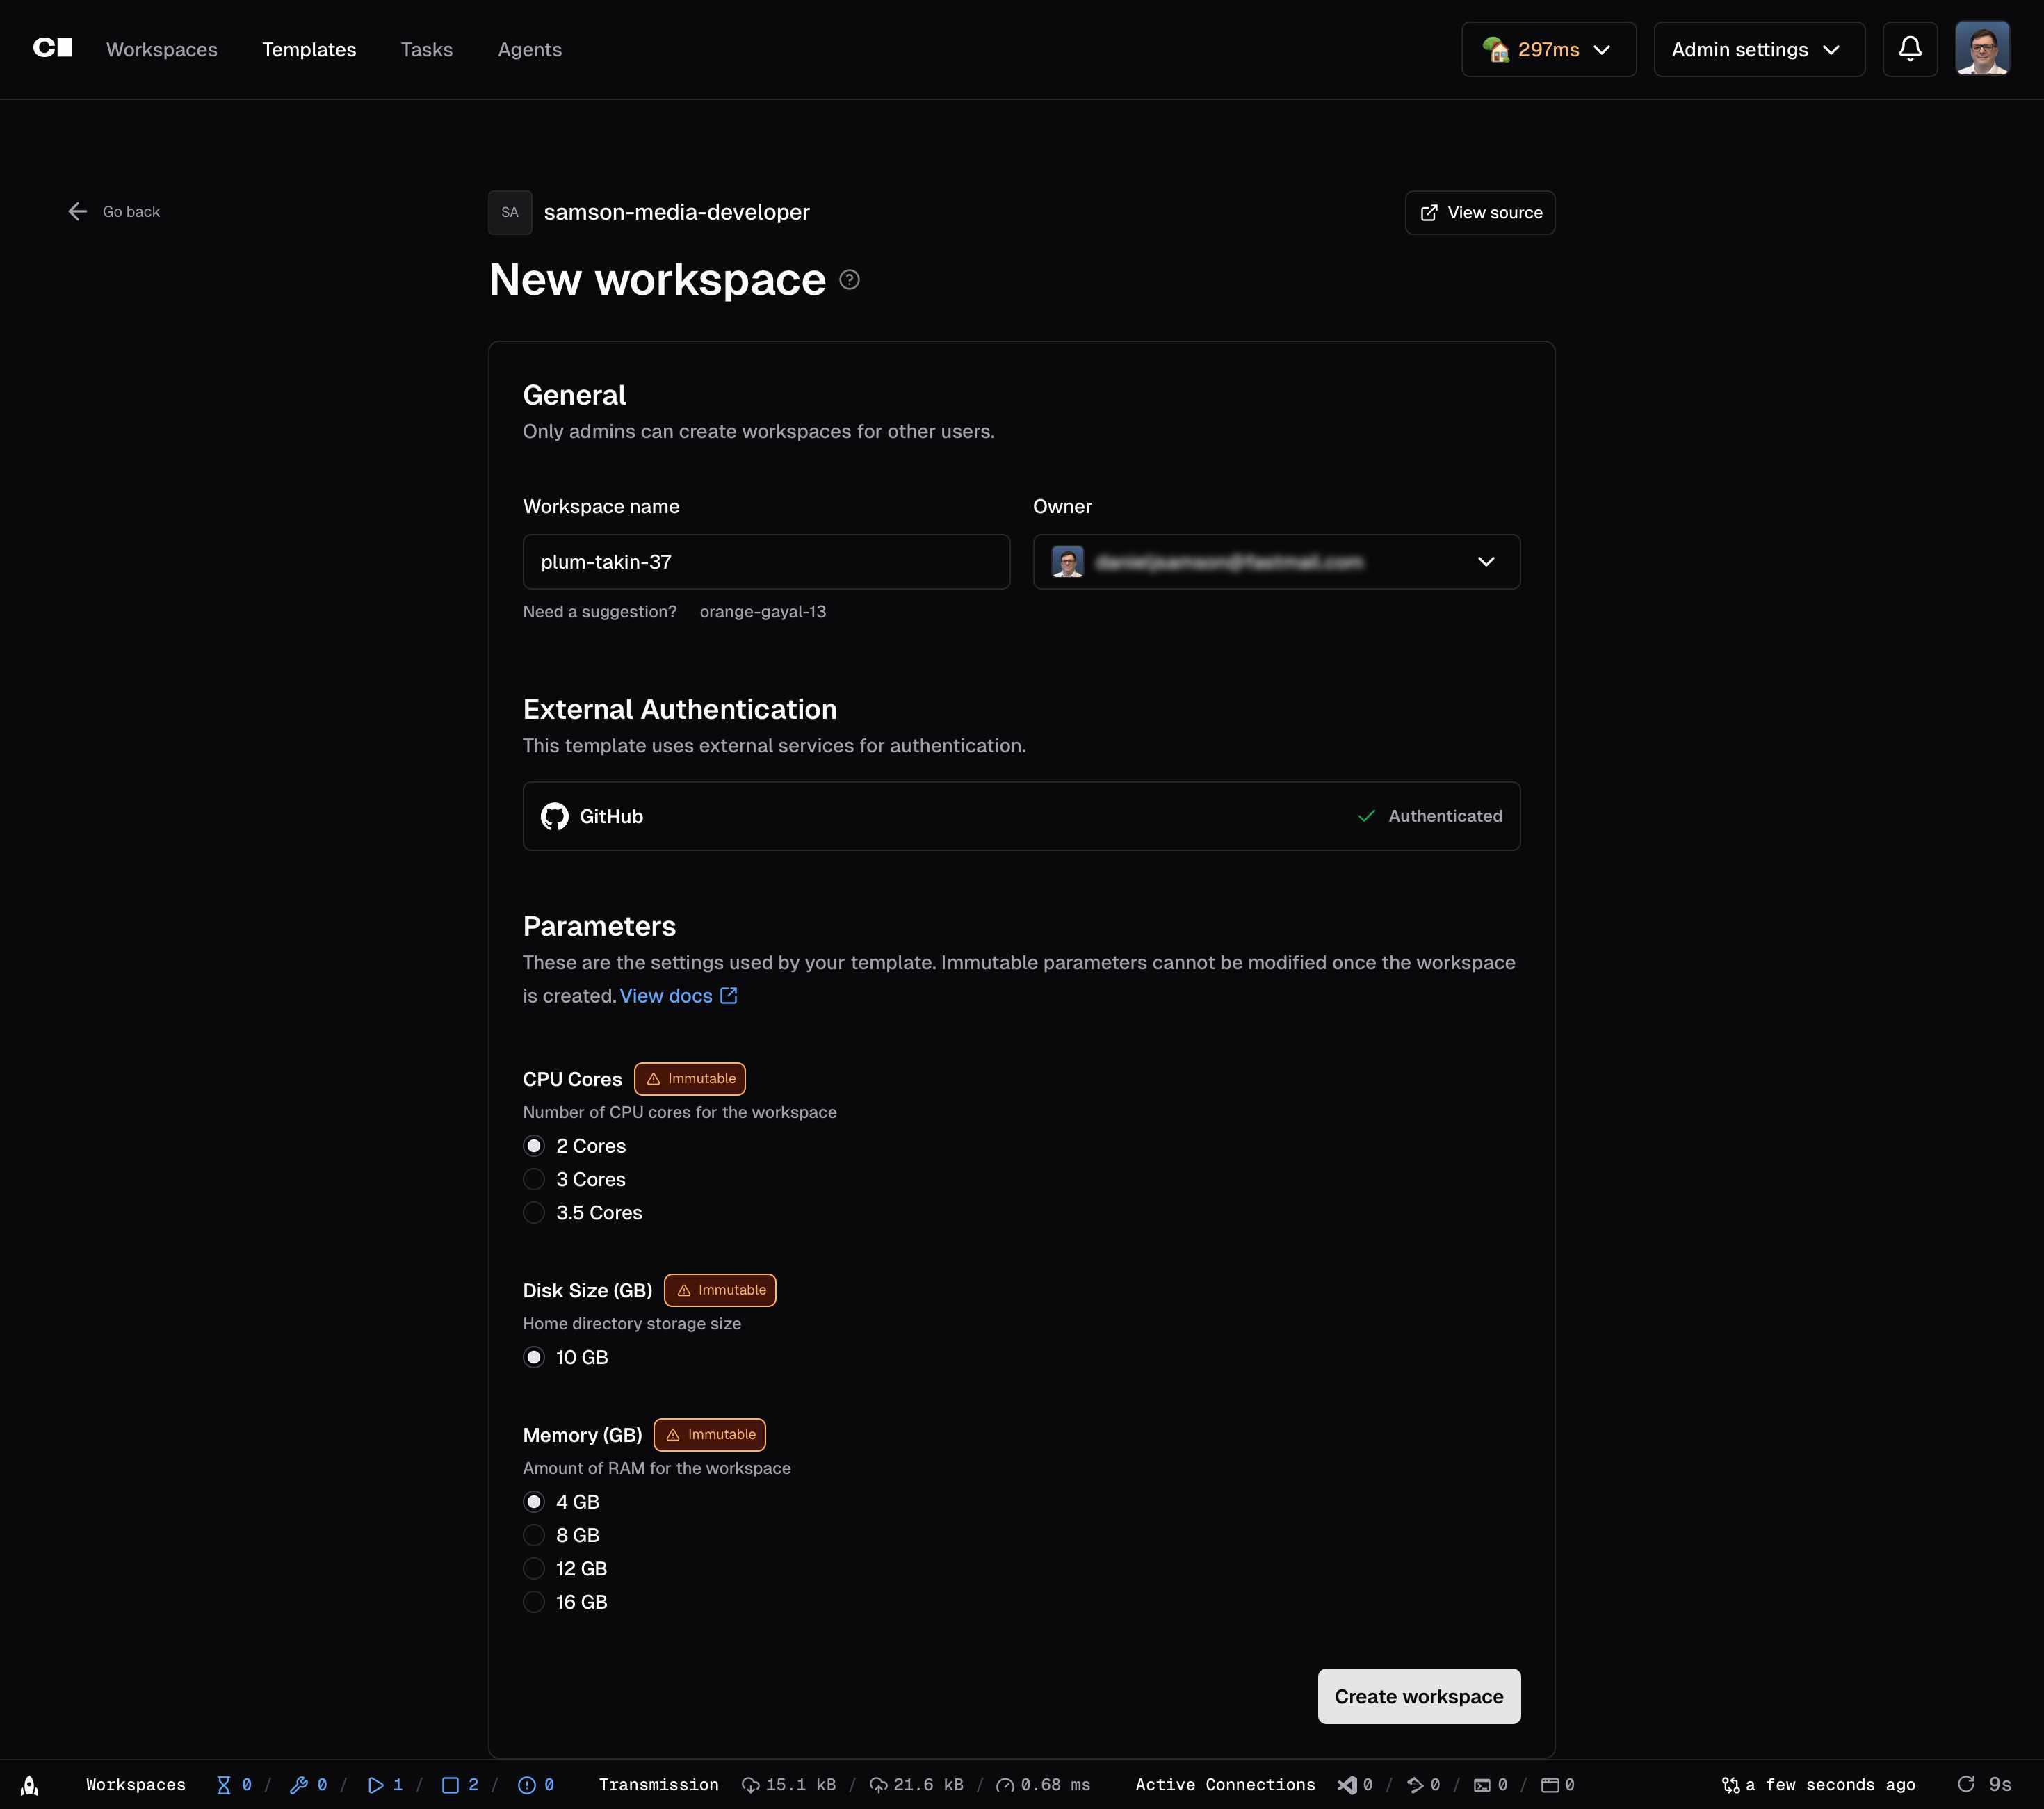
Task: Open the Workspaces nav tab
Action: [161, 49]
